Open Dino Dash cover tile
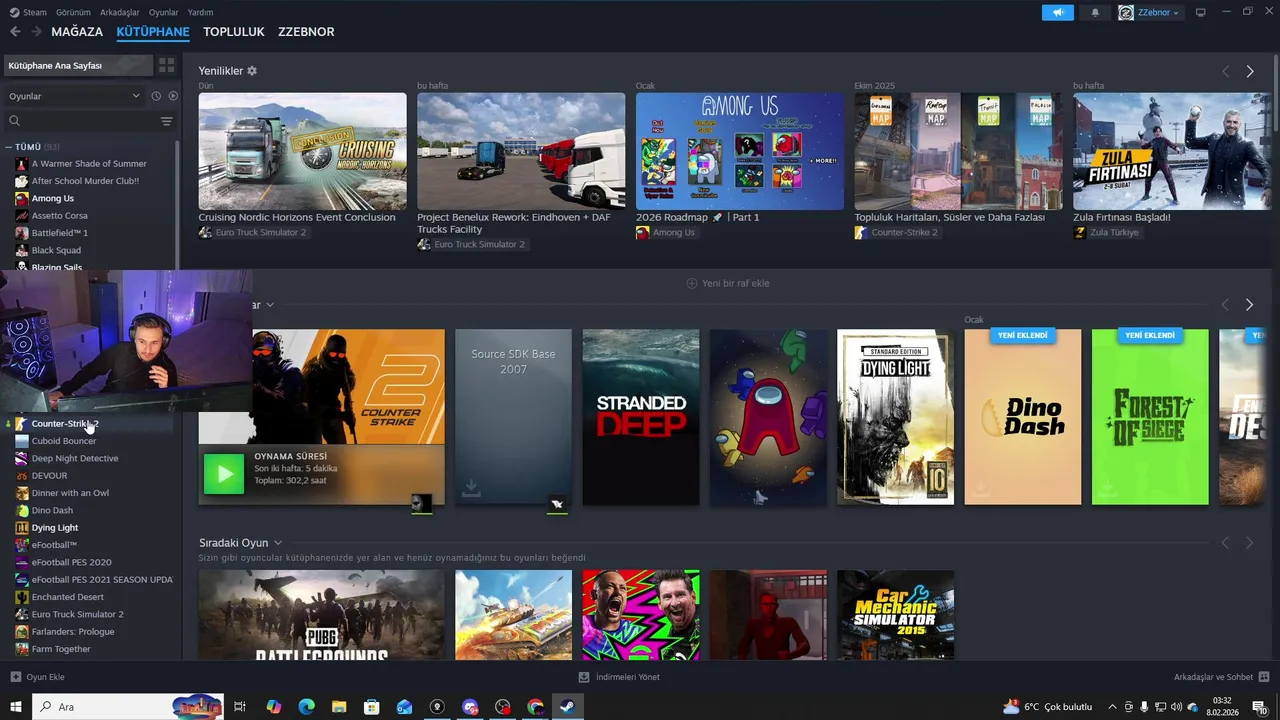Viewport: 1280px width, 720px height. click(x=1023, y=417)
